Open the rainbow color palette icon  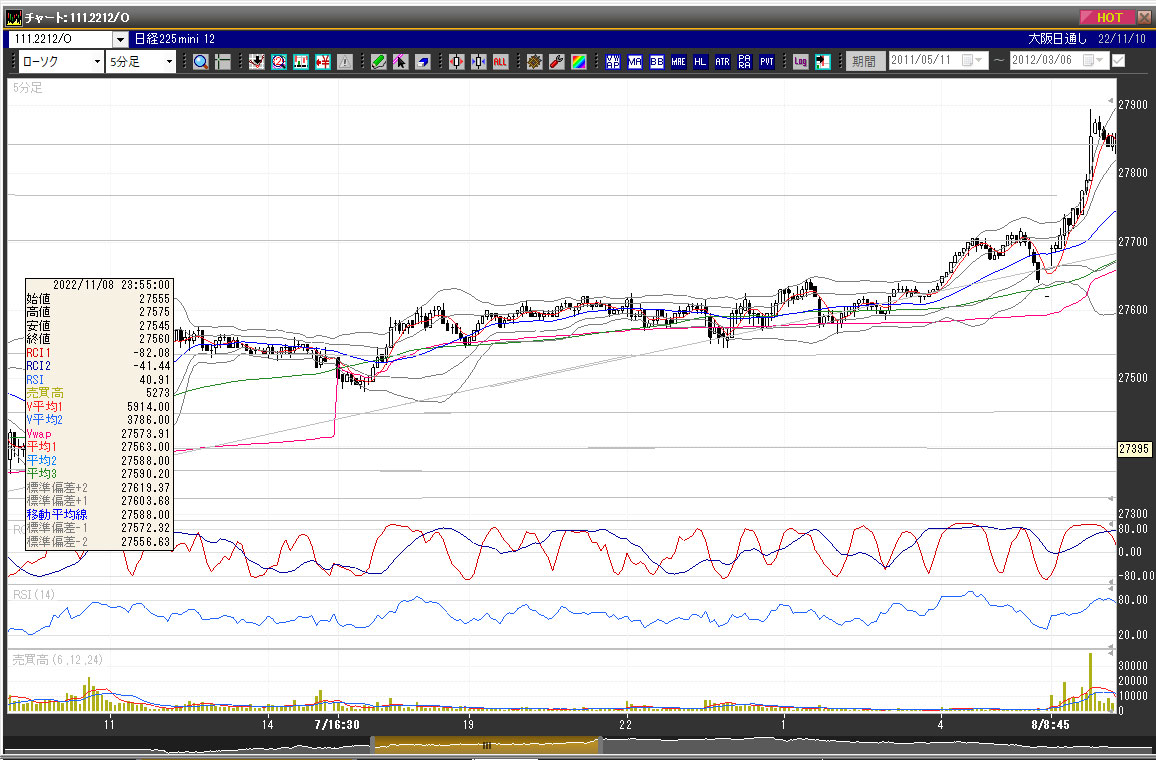pyautogui.click(x=579, y=62)
